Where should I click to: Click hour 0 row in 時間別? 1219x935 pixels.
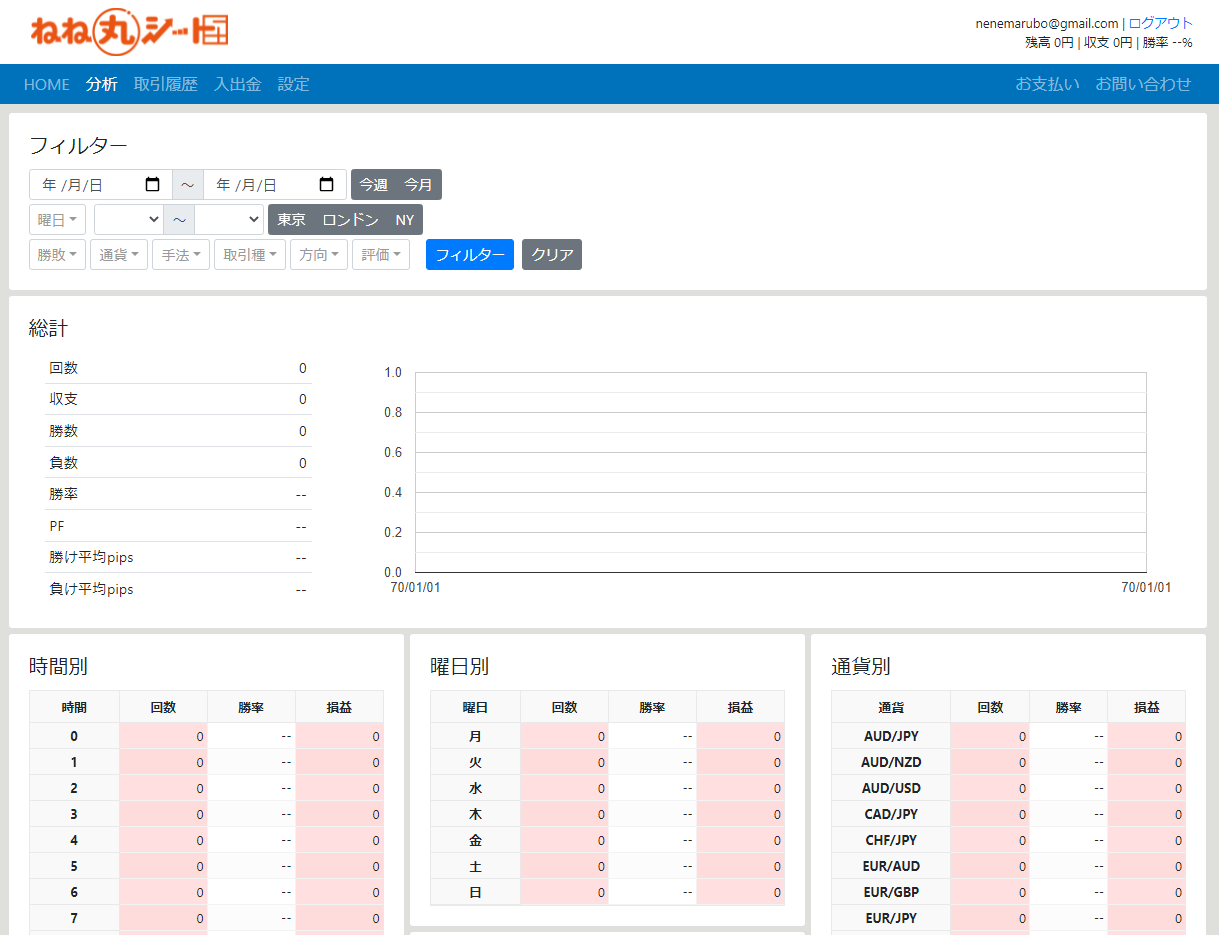pos(206,736)
